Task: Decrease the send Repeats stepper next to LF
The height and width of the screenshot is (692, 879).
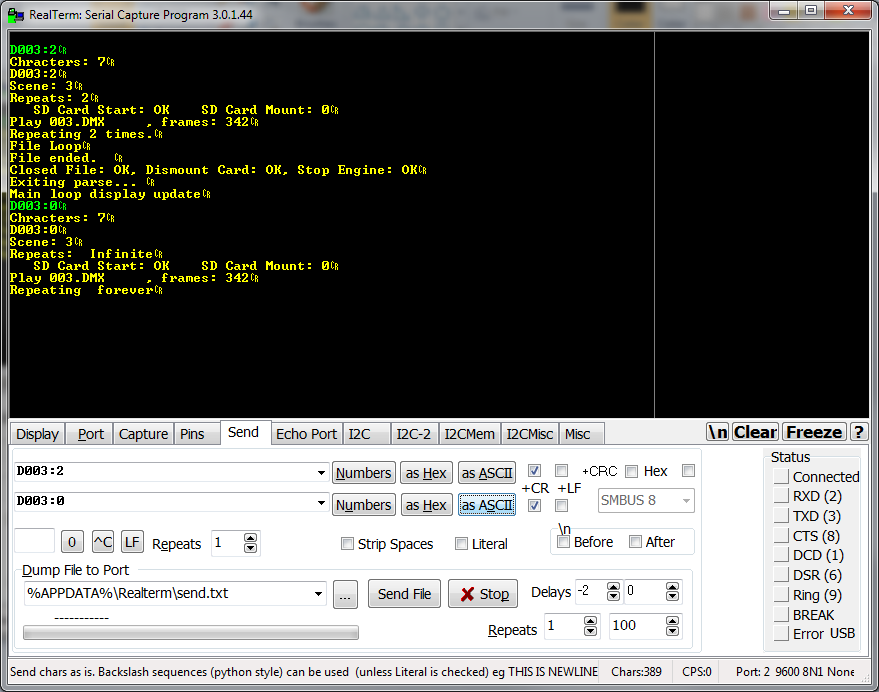Action: 251,548
